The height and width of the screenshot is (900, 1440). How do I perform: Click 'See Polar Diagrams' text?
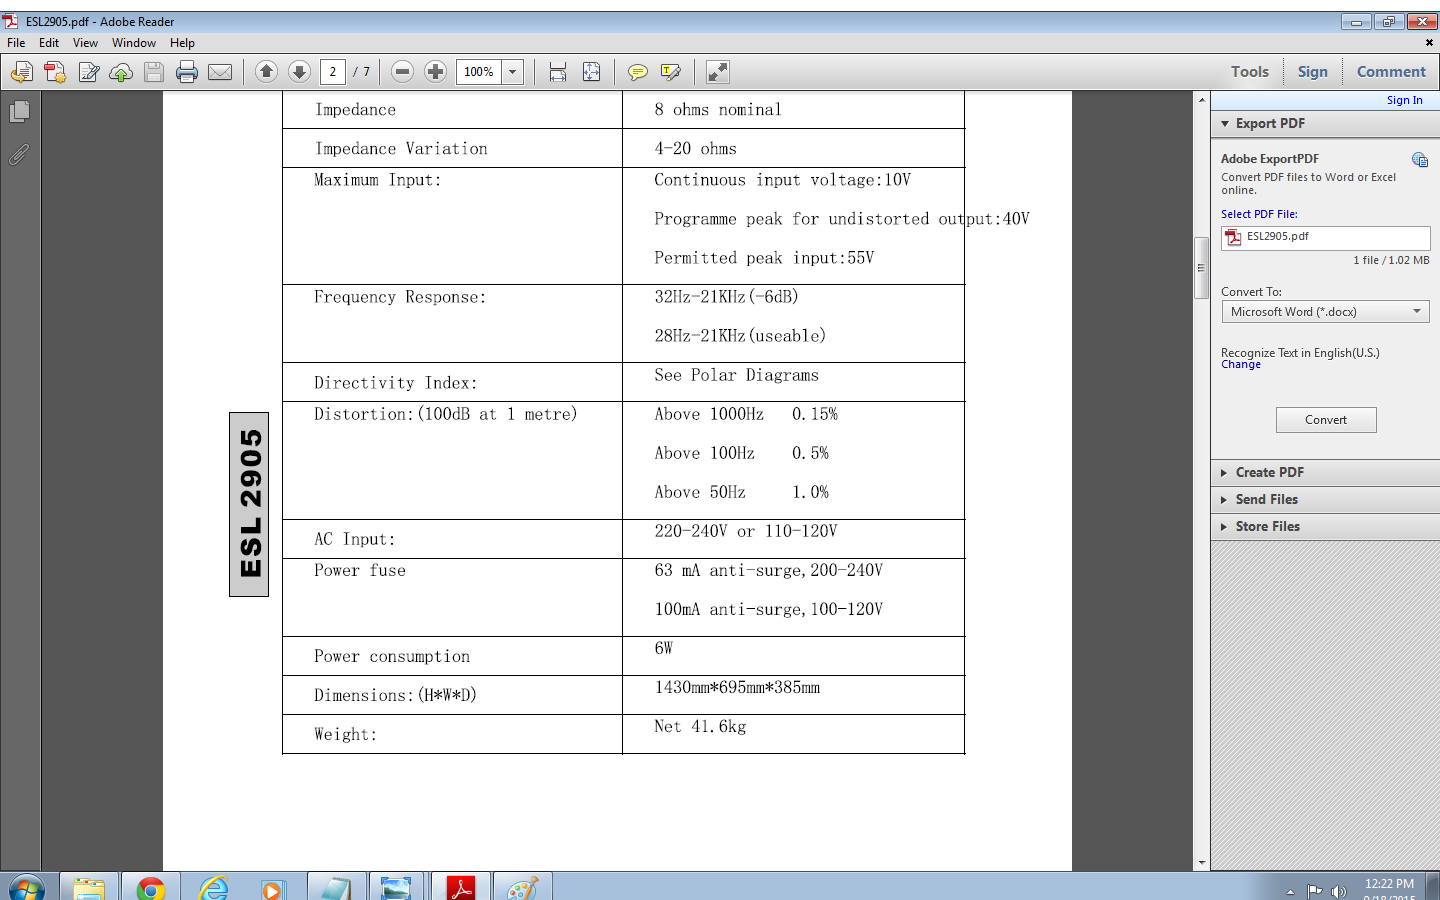736,375
